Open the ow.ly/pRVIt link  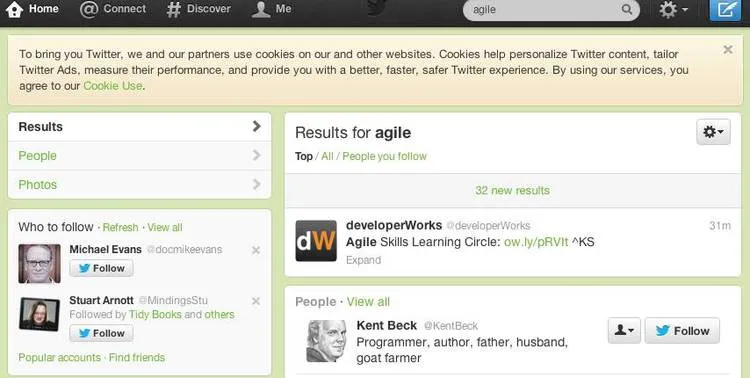tap(536, 242)
